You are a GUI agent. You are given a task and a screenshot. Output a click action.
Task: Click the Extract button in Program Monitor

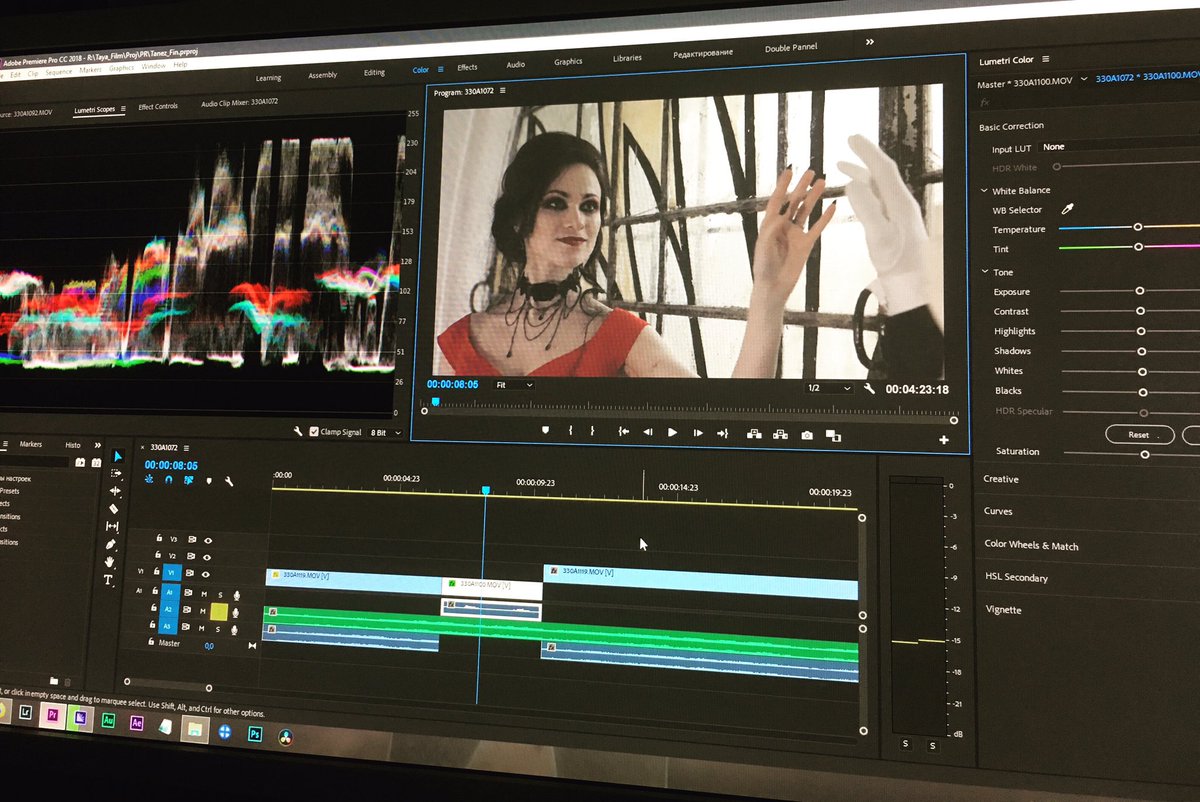[781, 434]
